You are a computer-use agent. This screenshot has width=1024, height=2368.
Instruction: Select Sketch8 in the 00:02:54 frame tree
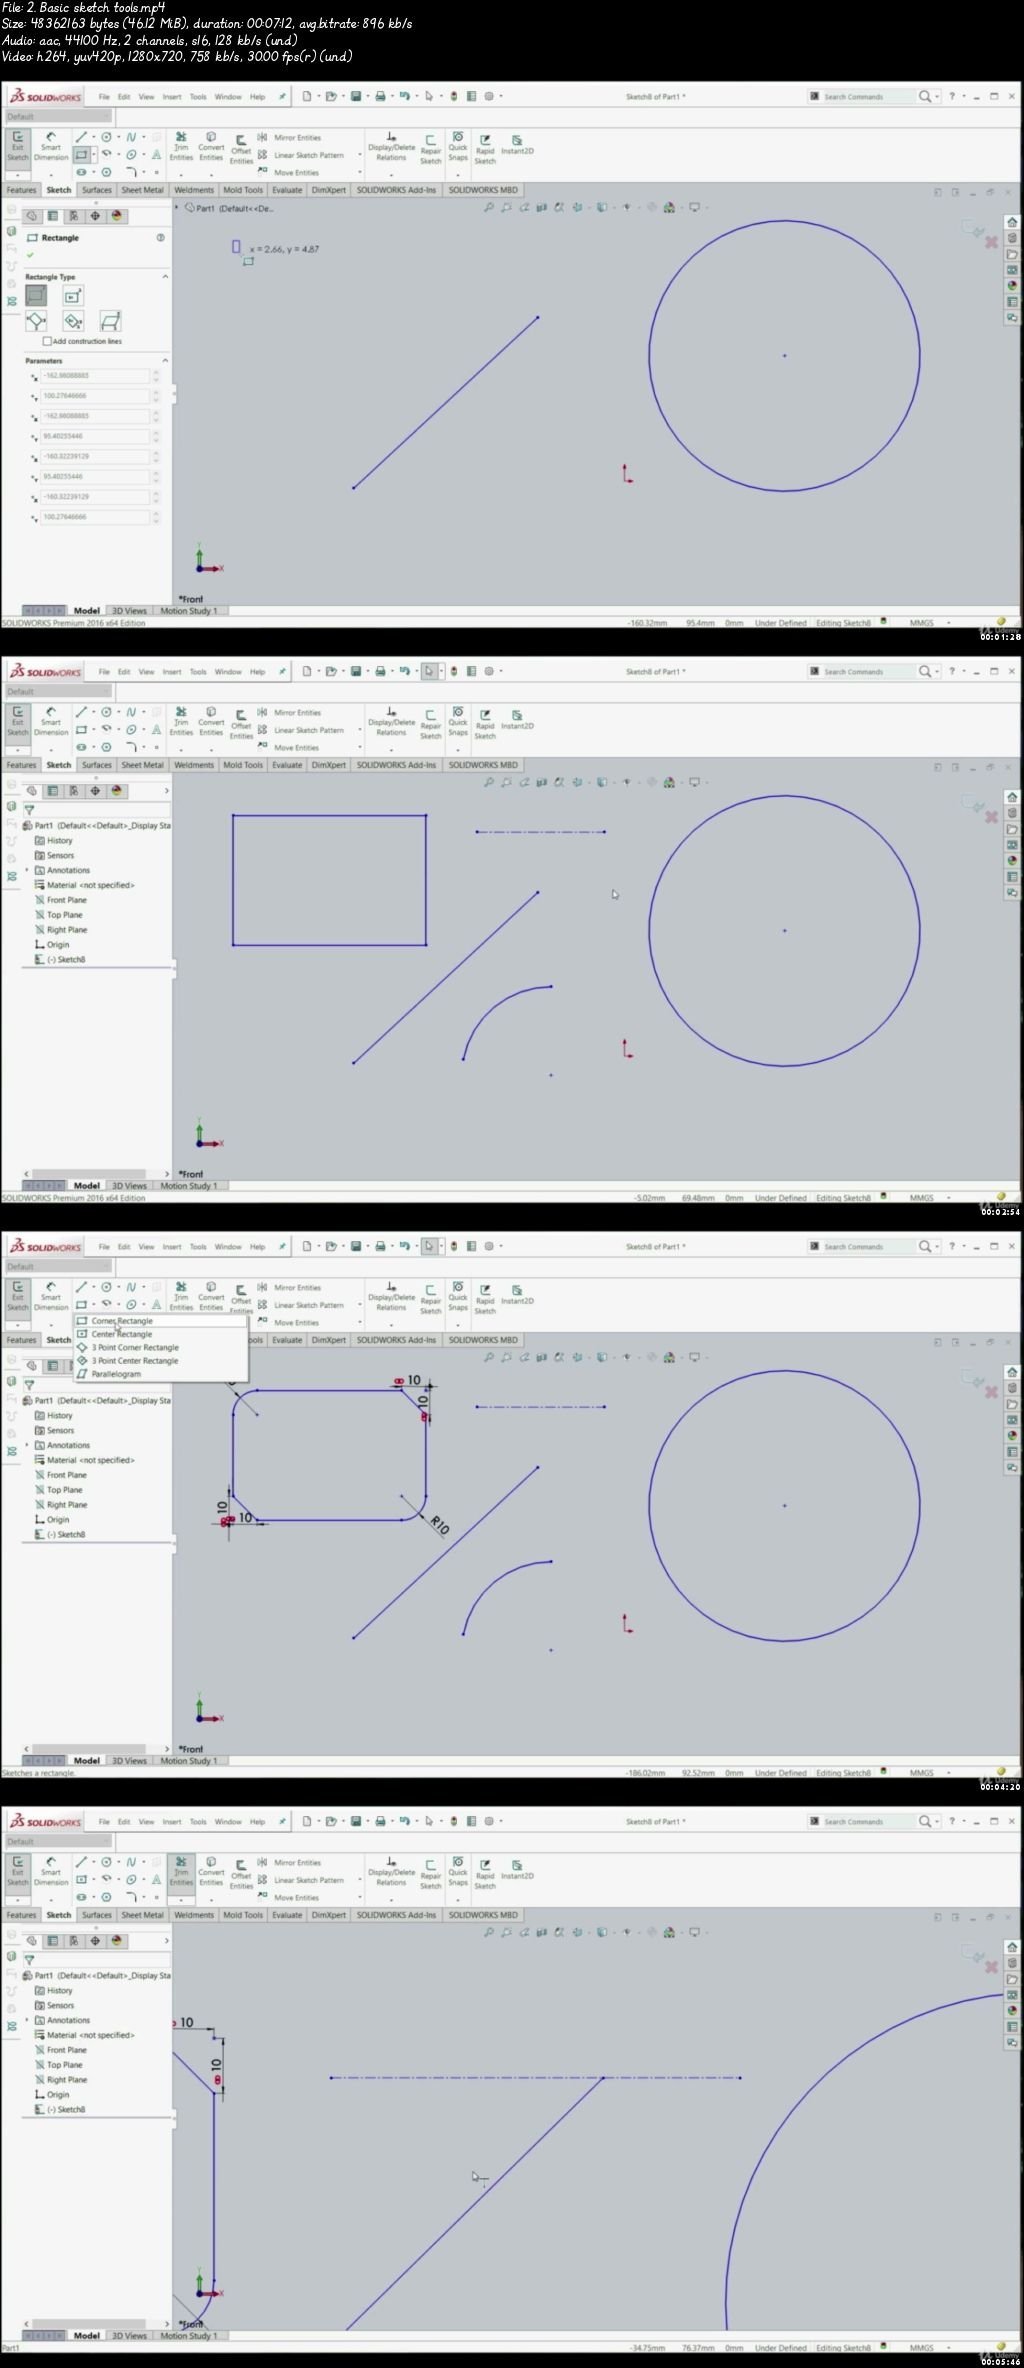pyautogui.click(x=66, y=960)
